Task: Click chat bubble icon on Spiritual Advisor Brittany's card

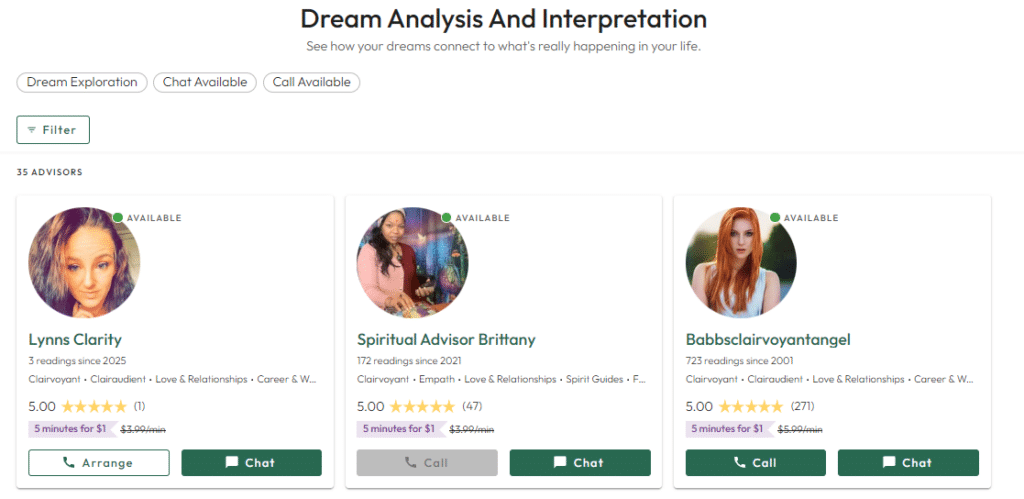Action: coord(560,463)
